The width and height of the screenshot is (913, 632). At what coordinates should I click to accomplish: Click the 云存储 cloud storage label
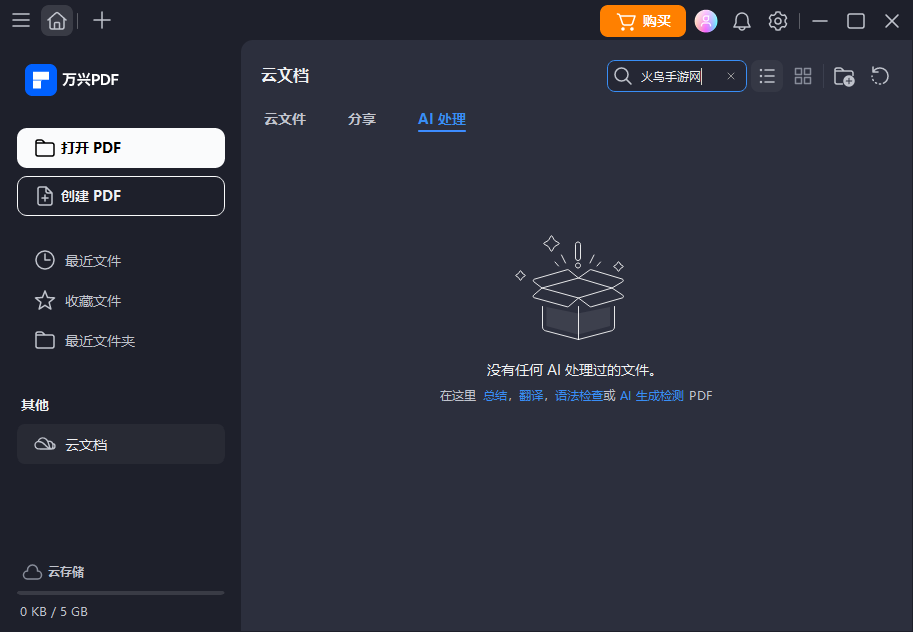tap(66, 572)
